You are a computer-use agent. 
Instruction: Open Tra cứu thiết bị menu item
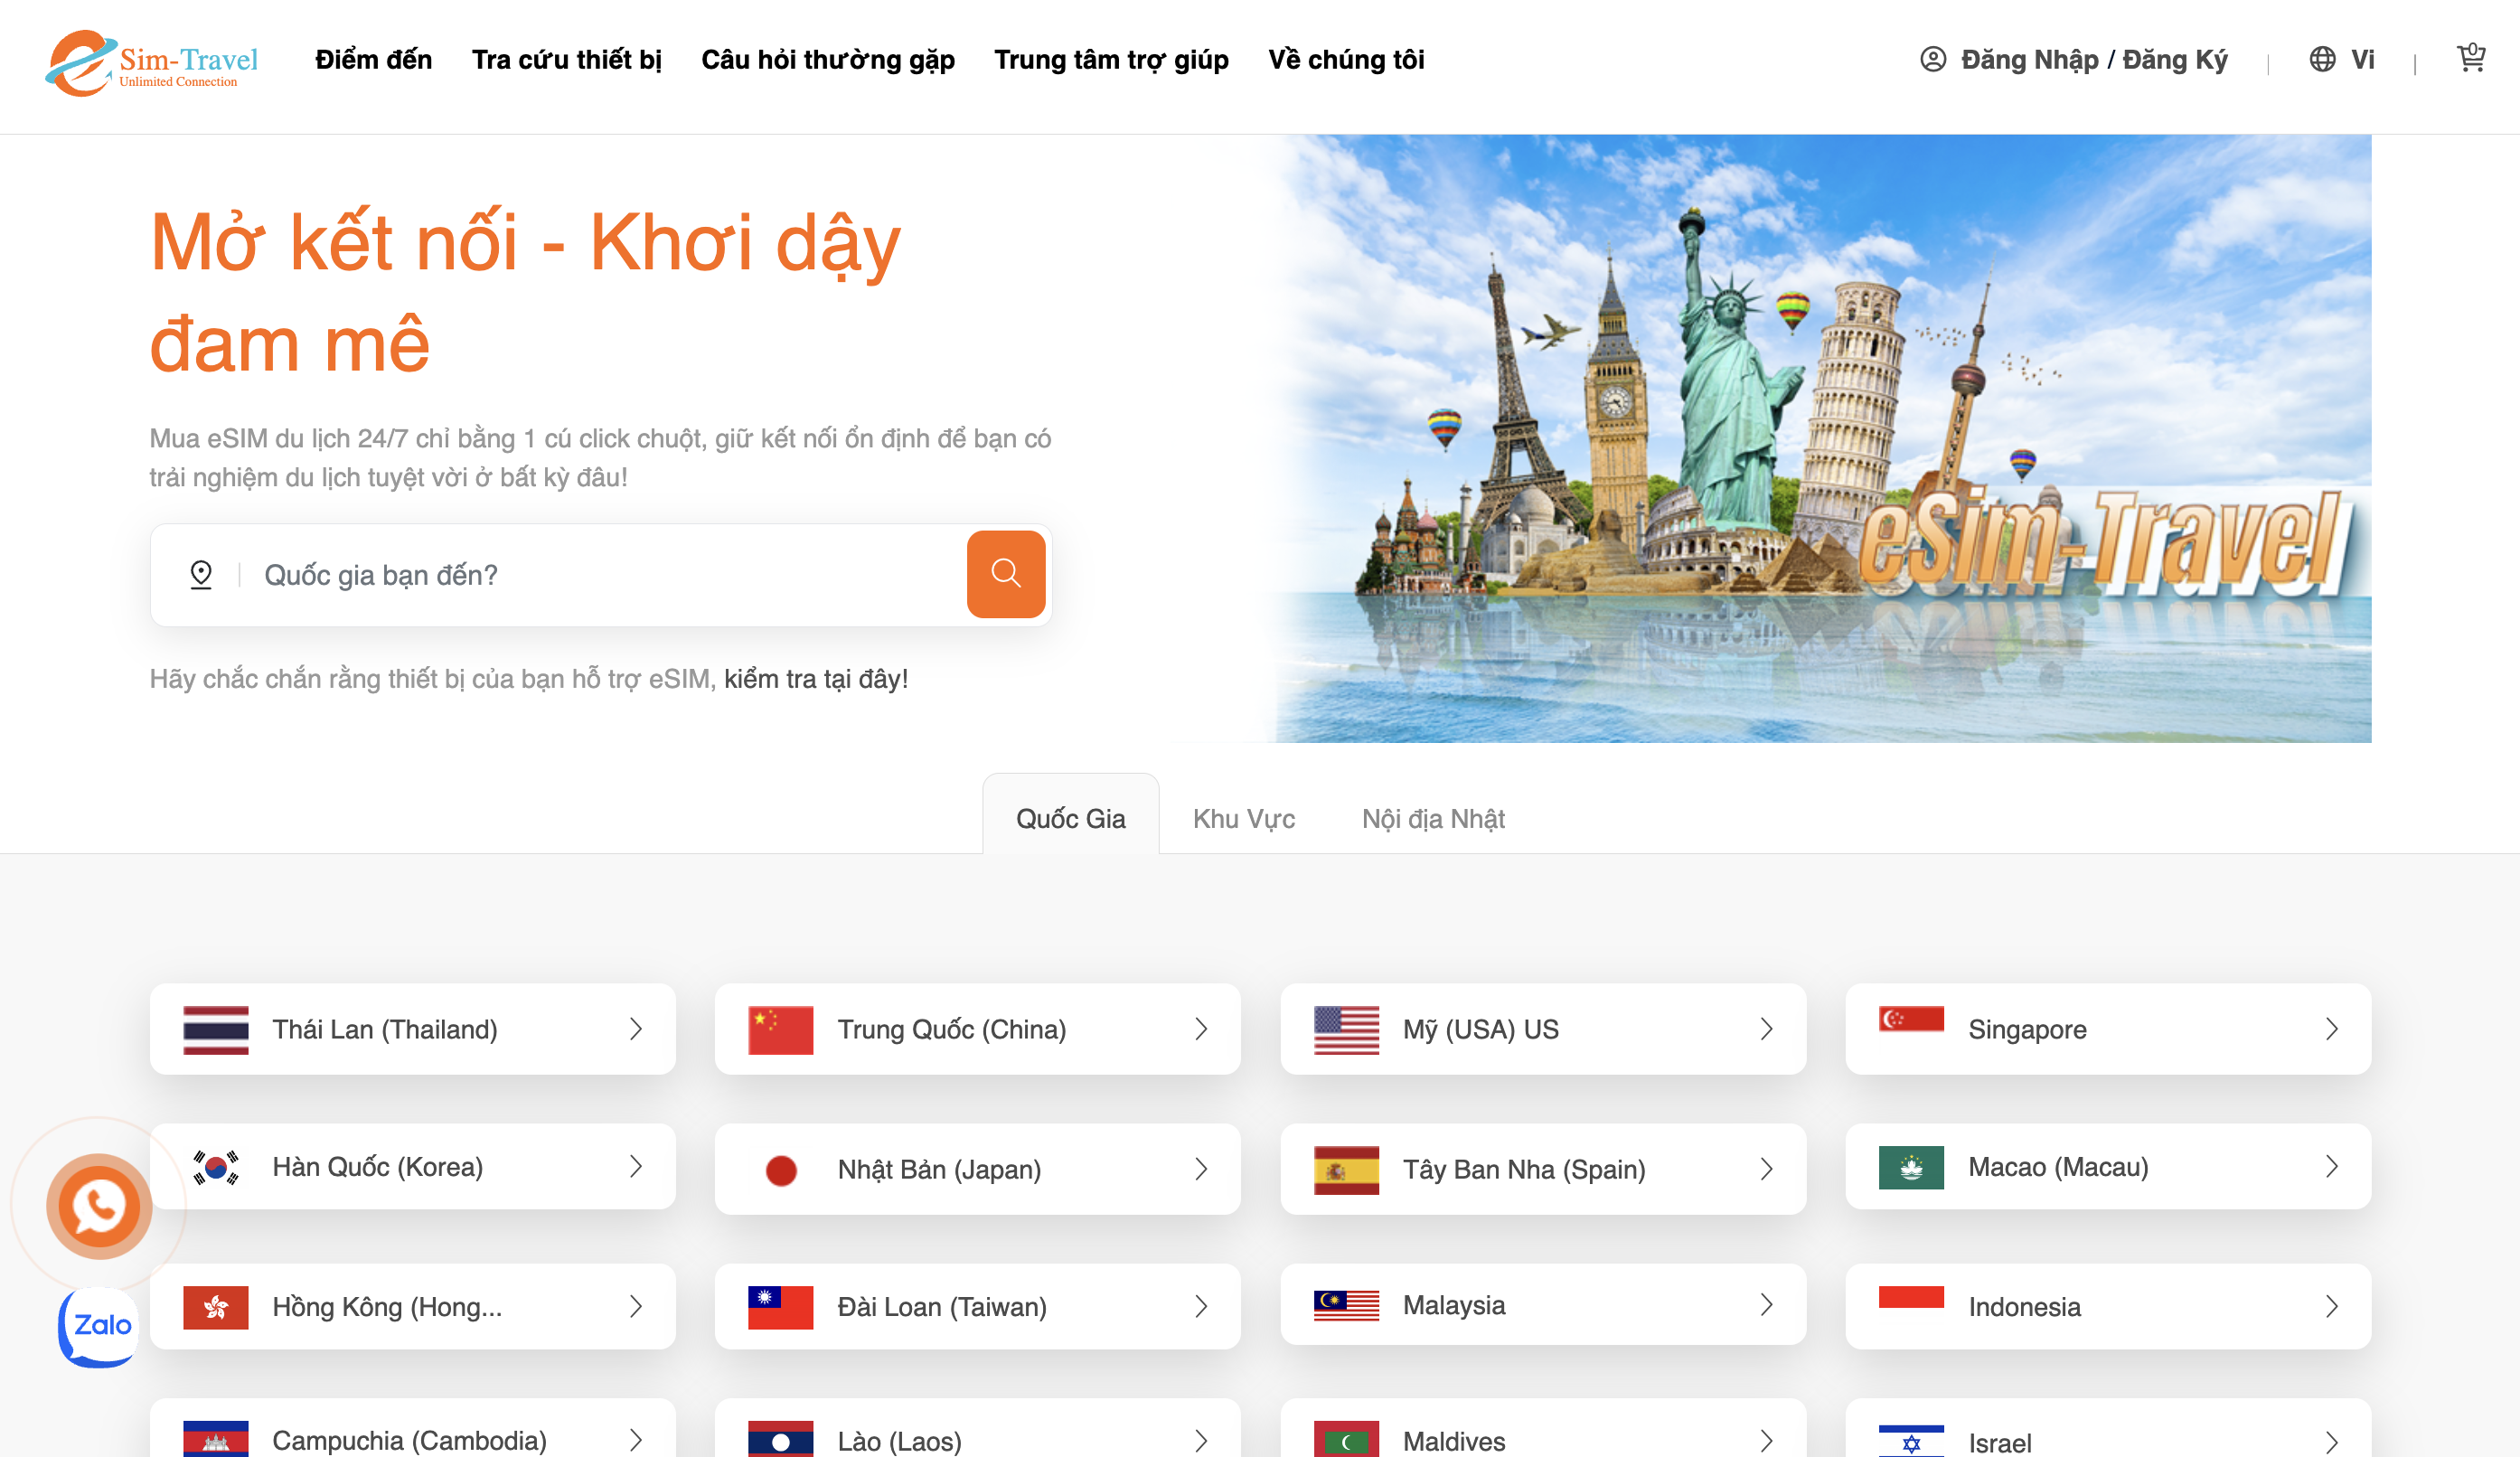click(x=567, y=60)
